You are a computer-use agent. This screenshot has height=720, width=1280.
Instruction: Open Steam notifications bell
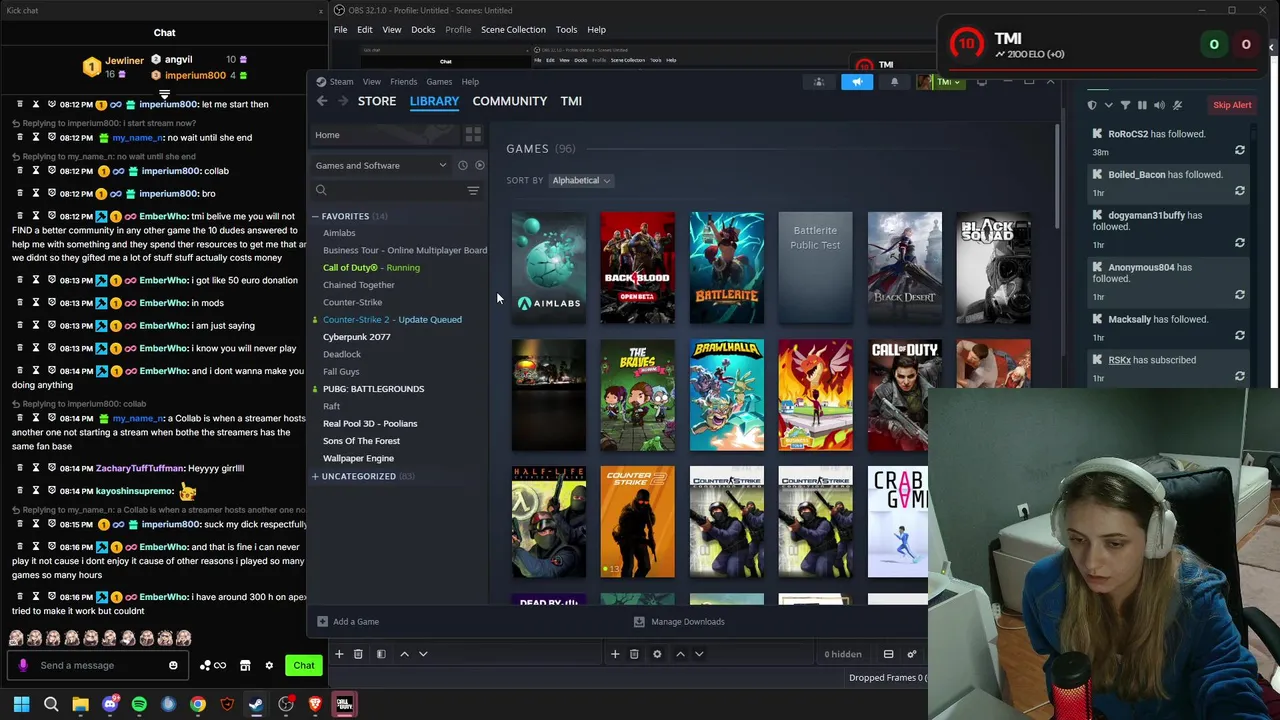(894, 82)
